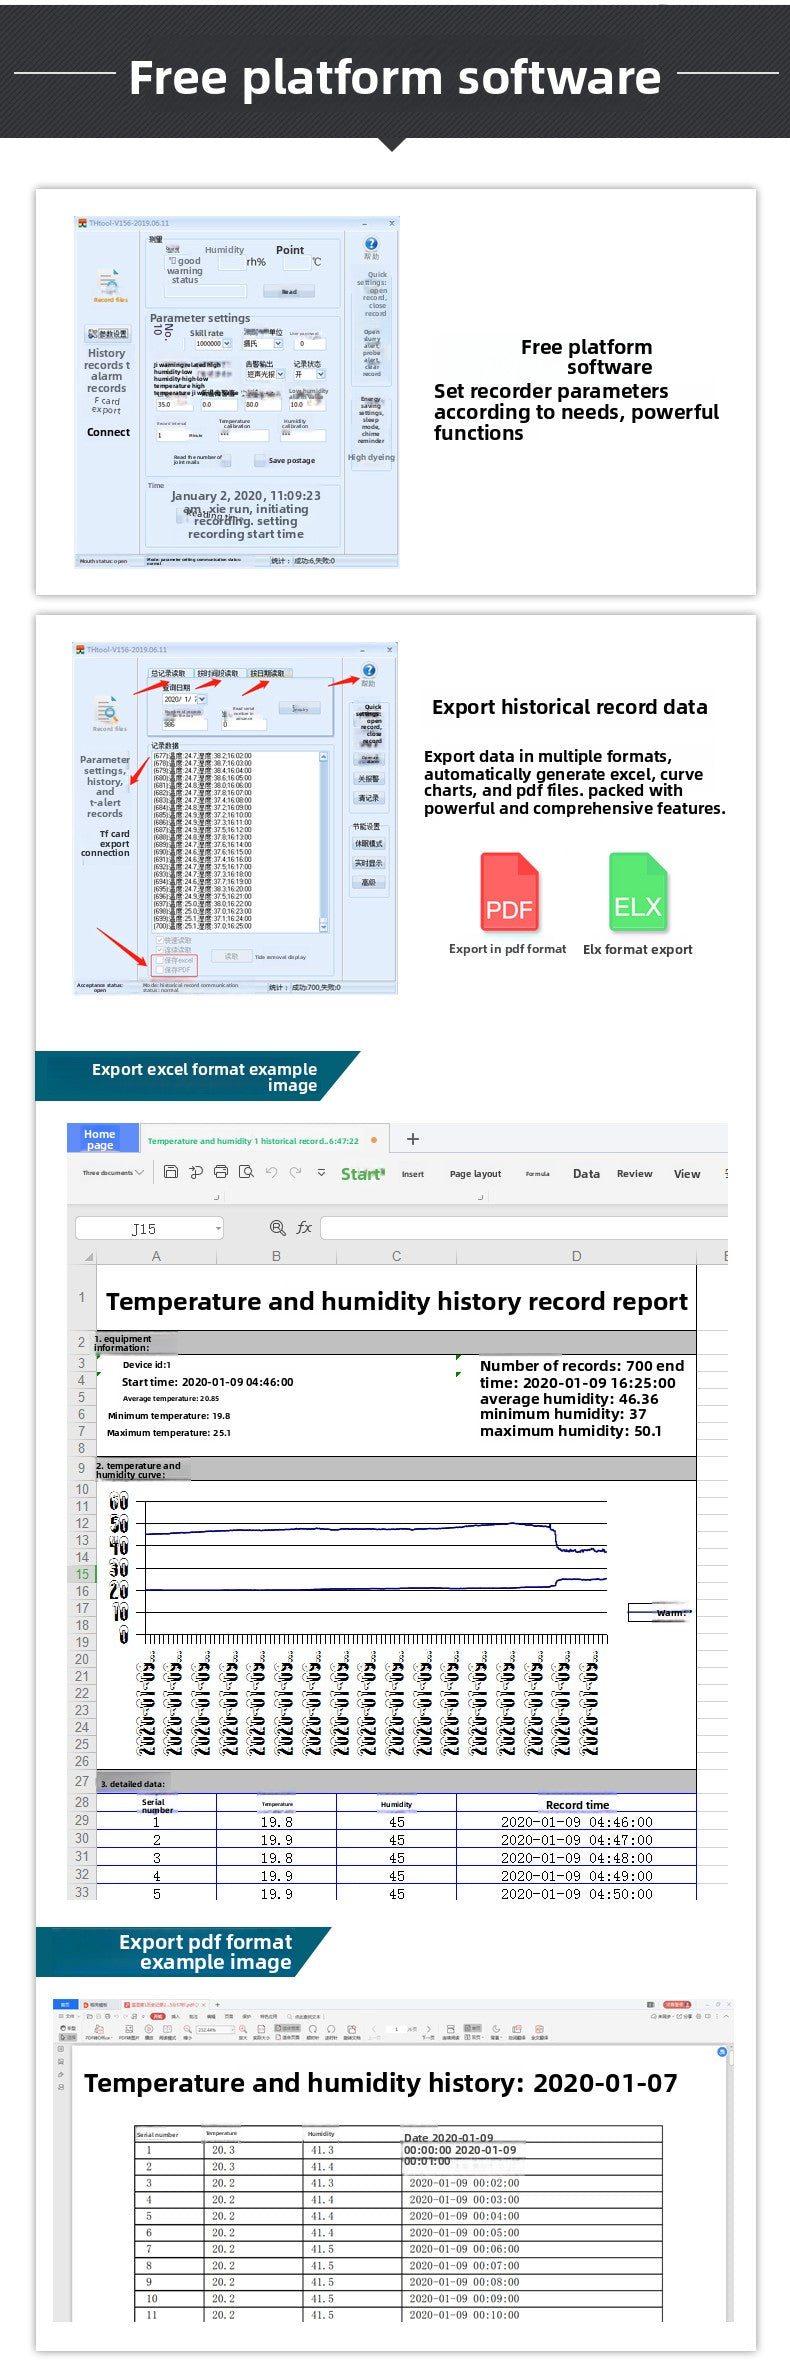The width and height of the screenshot is (790, 2364).
Task: Click the User password field showing 0
Action: [x=308, y=343]
